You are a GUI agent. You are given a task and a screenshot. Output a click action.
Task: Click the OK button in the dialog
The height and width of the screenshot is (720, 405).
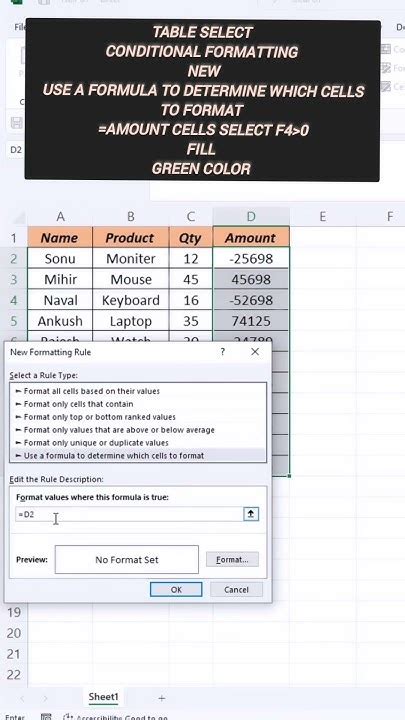(176, 590)
